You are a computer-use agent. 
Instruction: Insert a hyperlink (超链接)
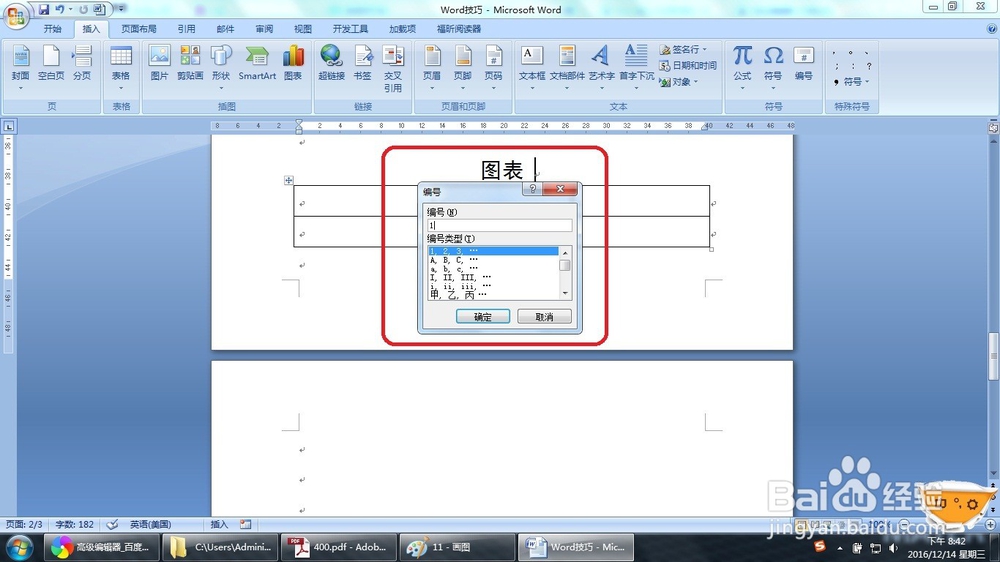[331, 64]
